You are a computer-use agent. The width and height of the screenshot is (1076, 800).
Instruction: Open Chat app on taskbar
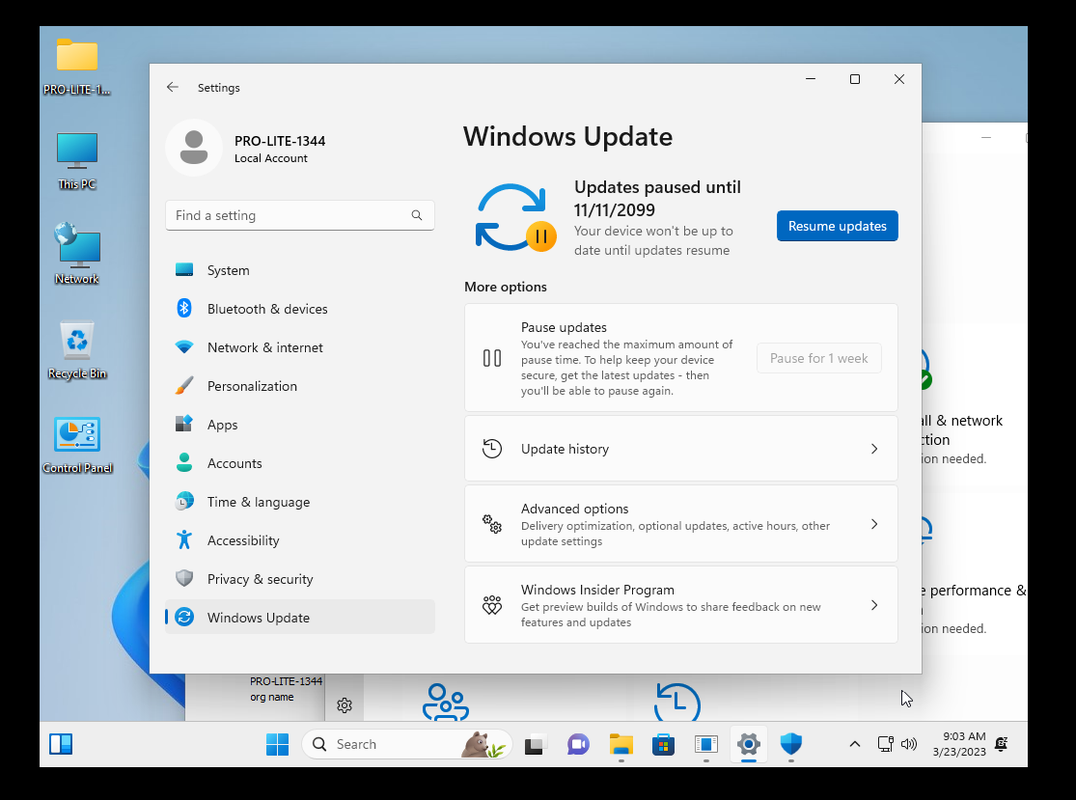tap(578, 744)
